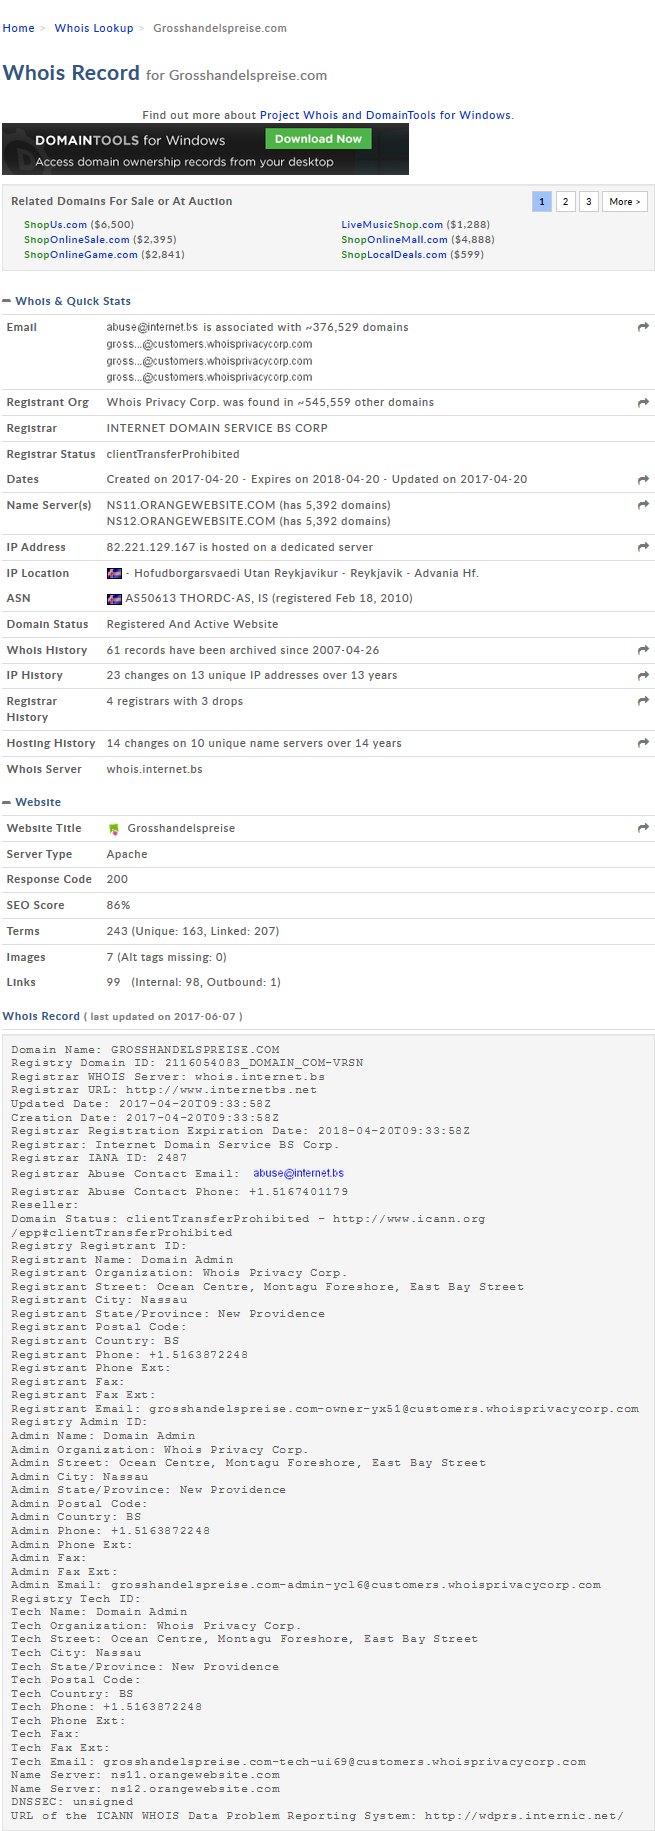Follow the Project Whois and DomainTools for Windows link

pos(385,115)
